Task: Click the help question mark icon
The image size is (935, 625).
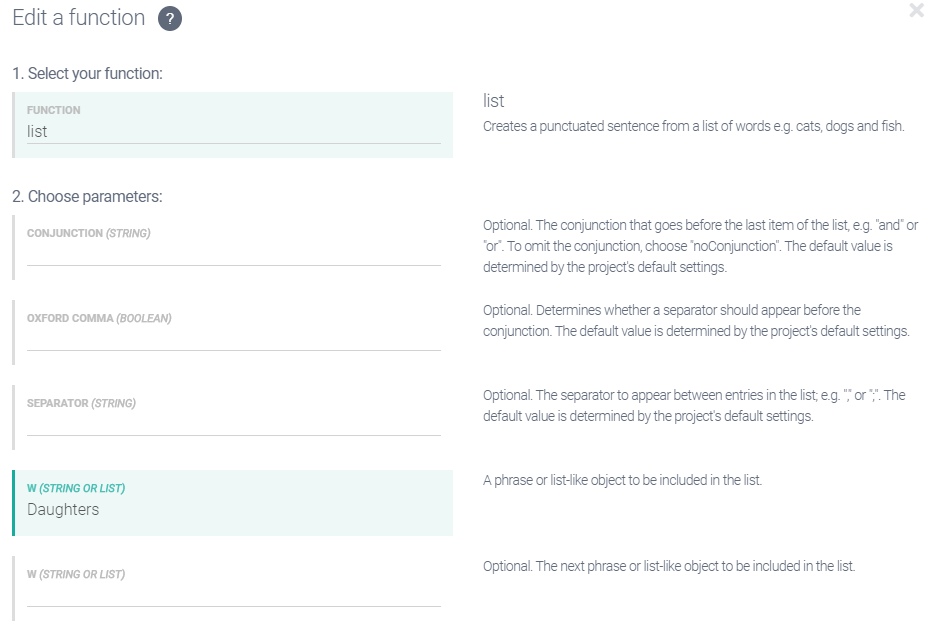Action: [x=170, y=19]
